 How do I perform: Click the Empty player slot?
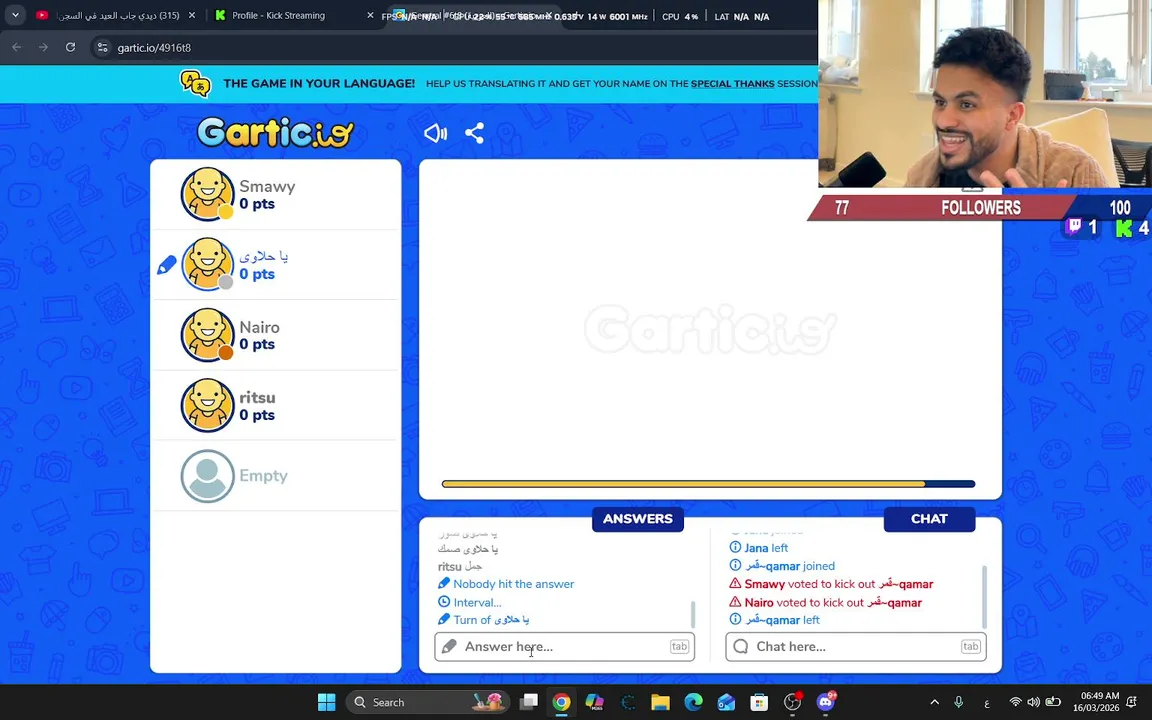(x=276, y=476)
